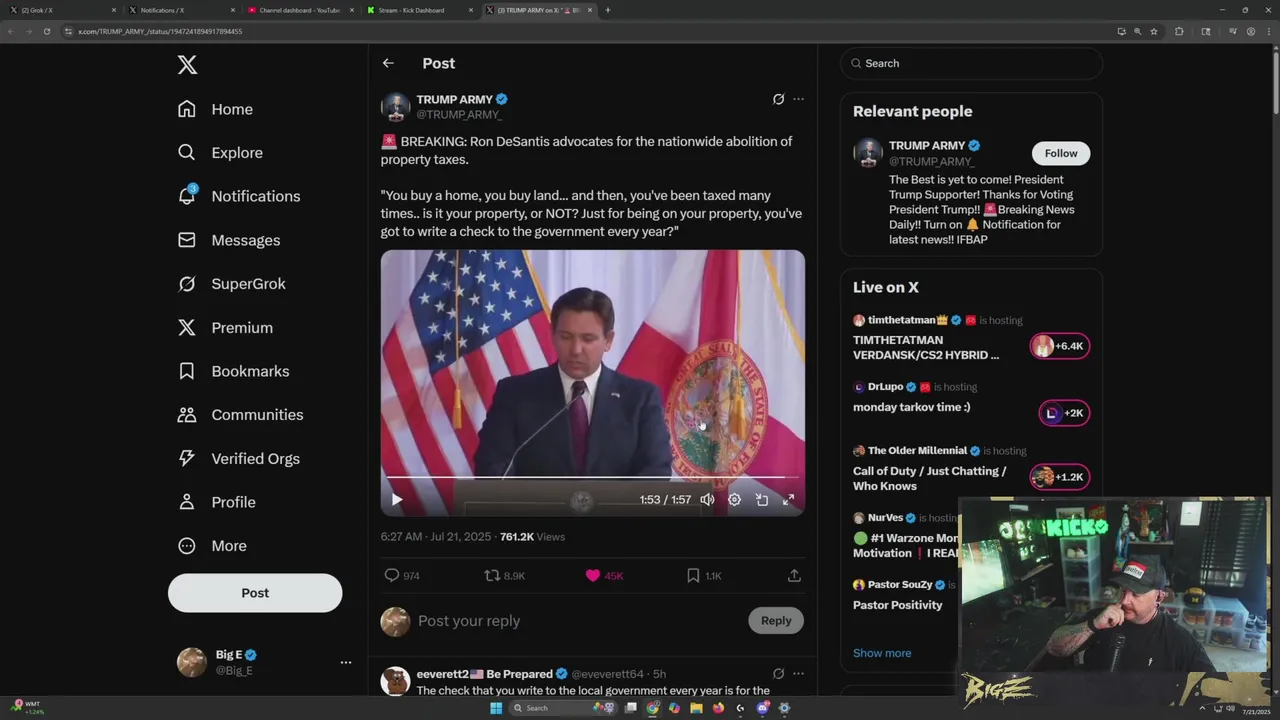Image resolution: width=1280 pixels, height=720 pixels.
Task: Open Pastor Positivity stream
Action: coord(898,605)
